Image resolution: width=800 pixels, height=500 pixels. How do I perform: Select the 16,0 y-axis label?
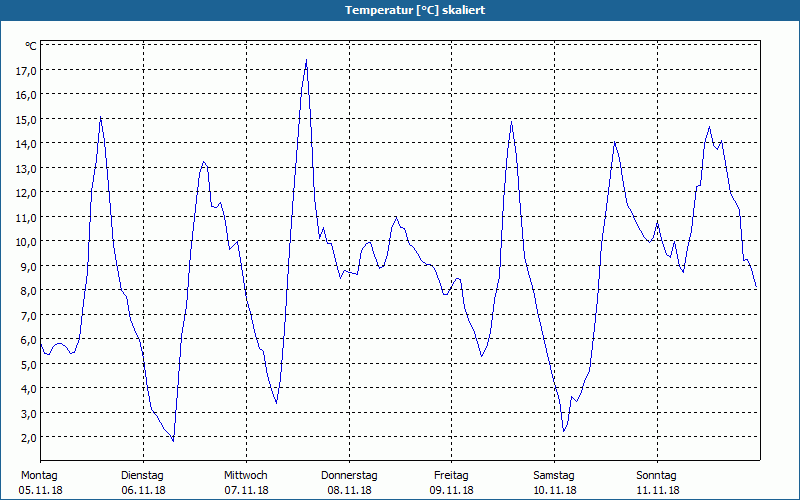(x=26, y=95)
